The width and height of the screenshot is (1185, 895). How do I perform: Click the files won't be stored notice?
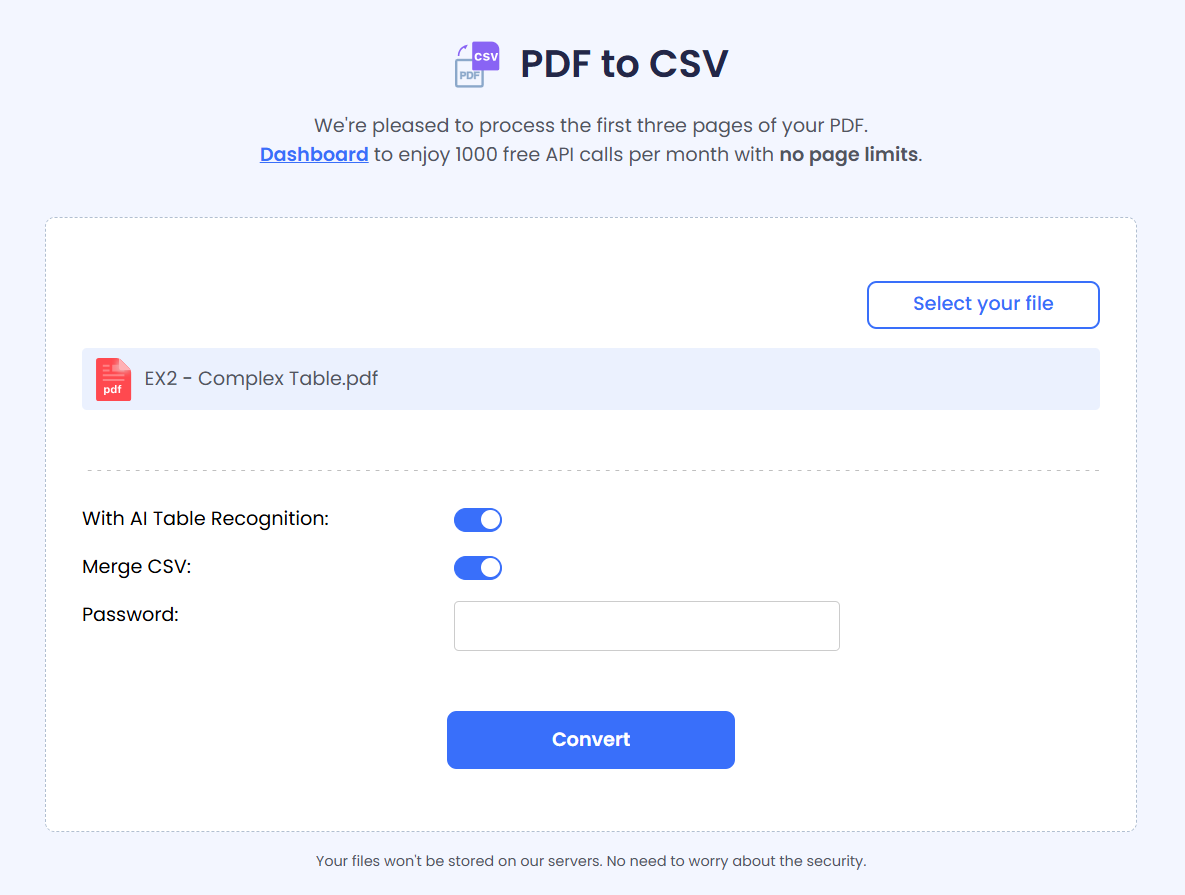tap(590, 860)
